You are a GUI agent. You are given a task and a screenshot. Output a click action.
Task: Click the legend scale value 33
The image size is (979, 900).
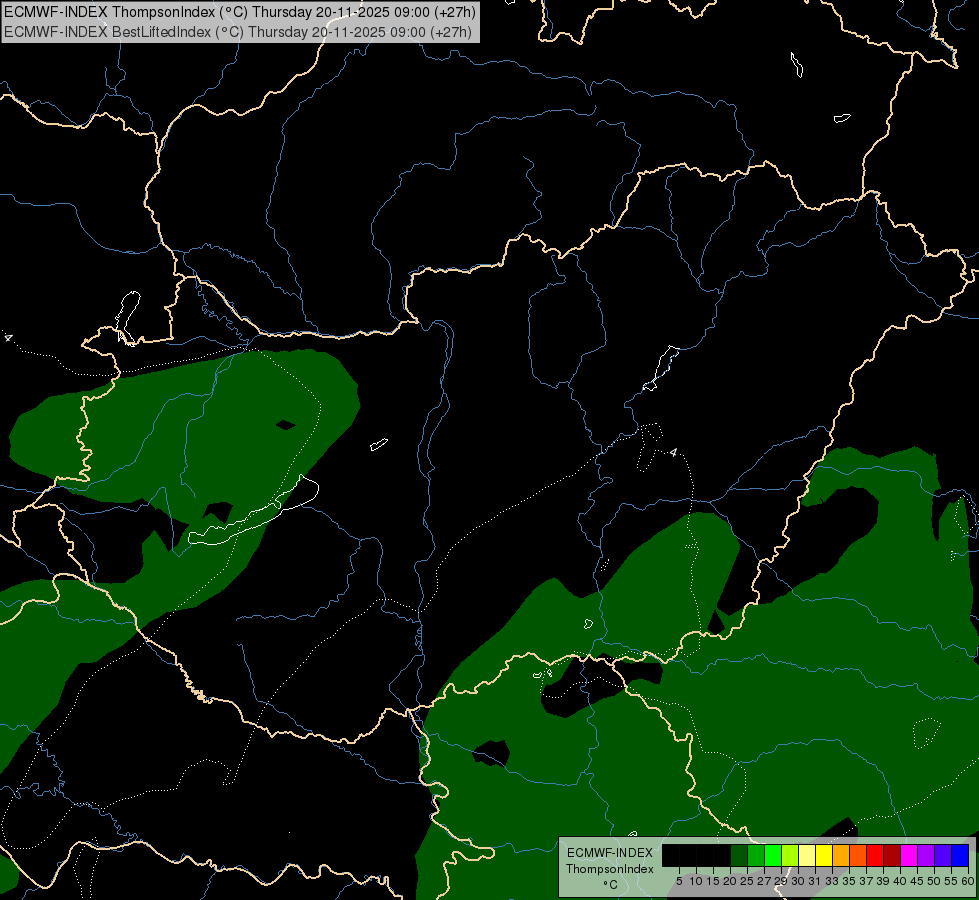(832, 881)
